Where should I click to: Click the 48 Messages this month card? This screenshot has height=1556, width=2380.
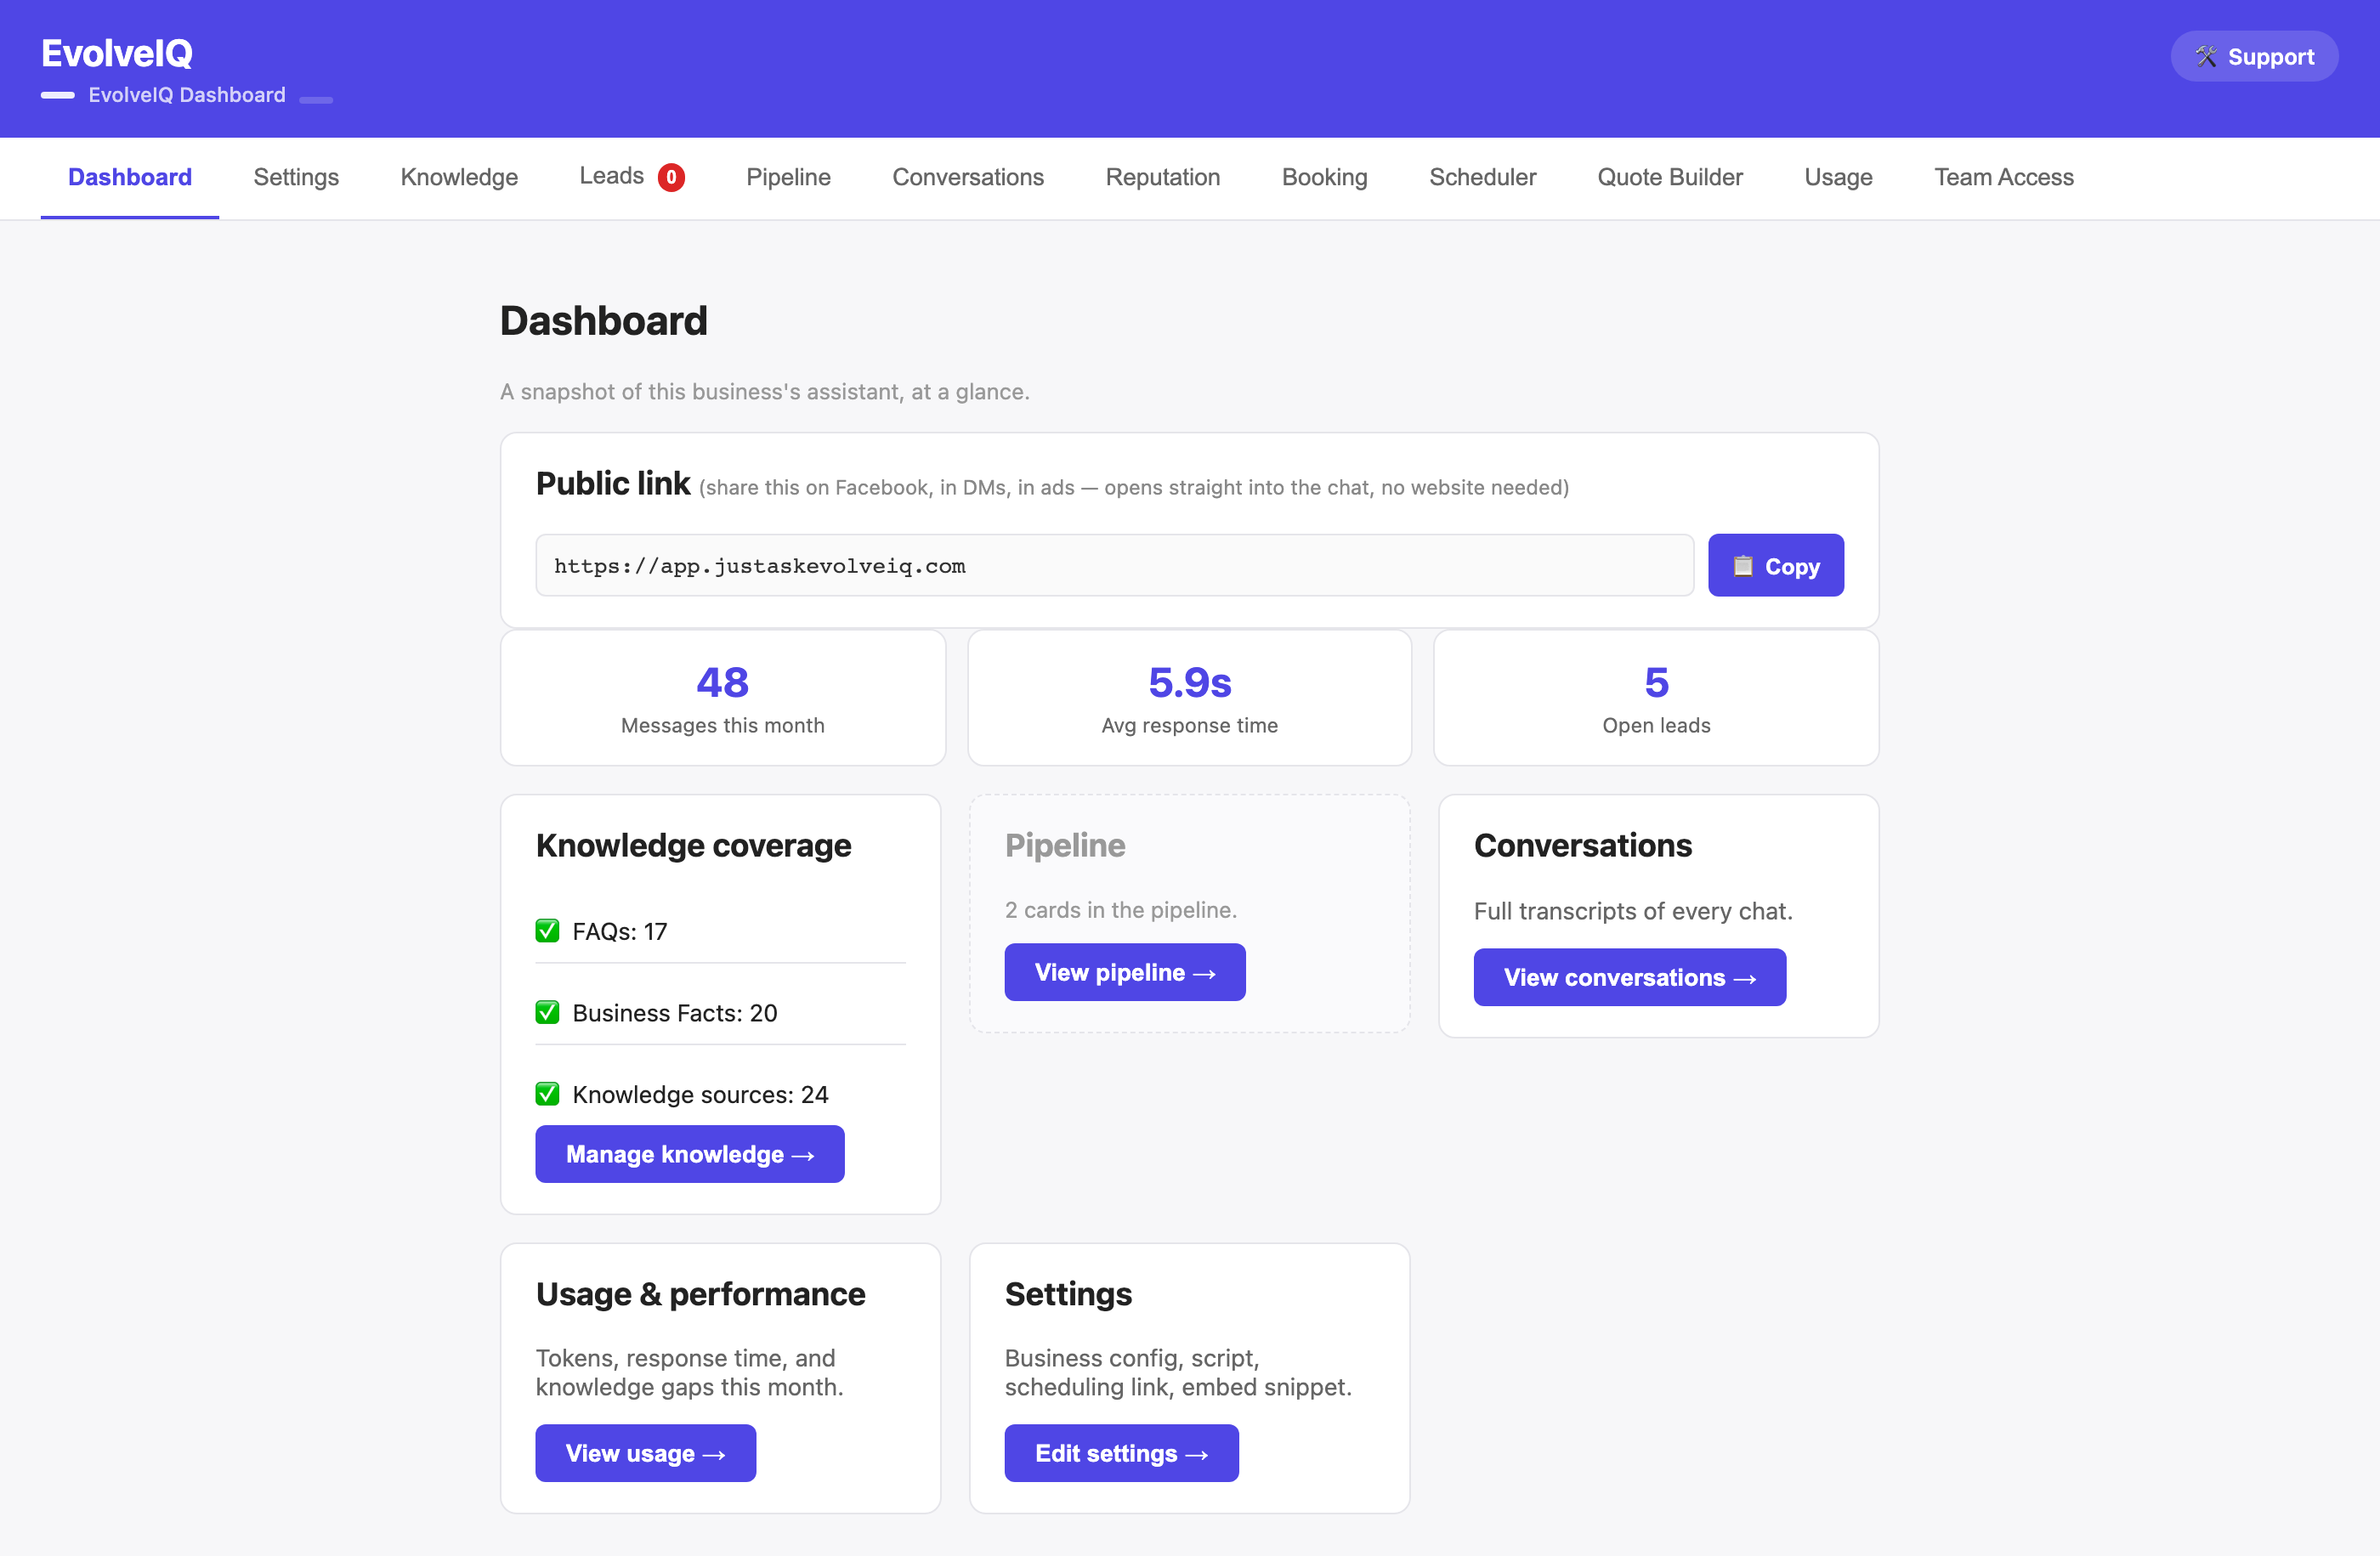pos(723,698)
